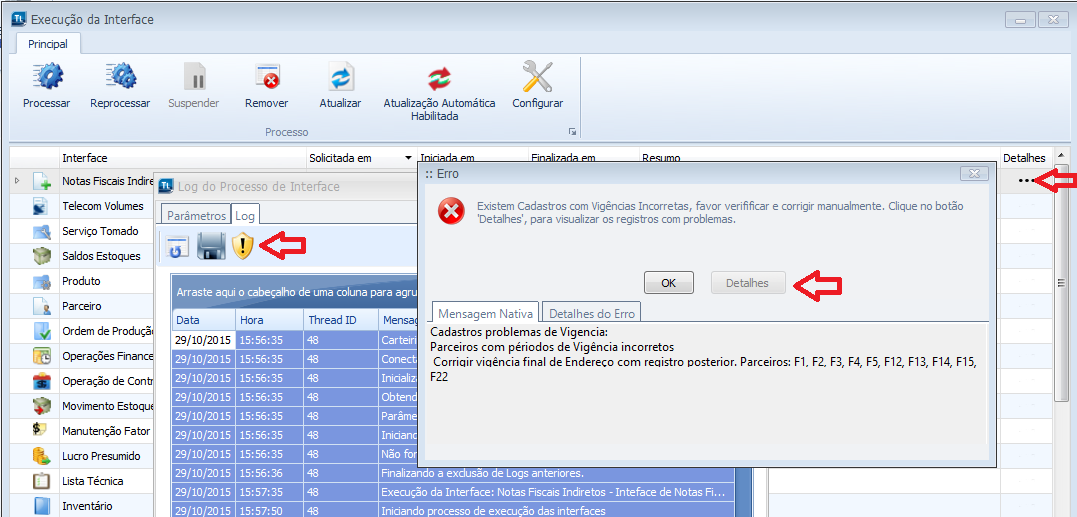Click the save floppy disk icon
The width and height of the screenshot is (1077, 517).
click(x=211, y=246)
